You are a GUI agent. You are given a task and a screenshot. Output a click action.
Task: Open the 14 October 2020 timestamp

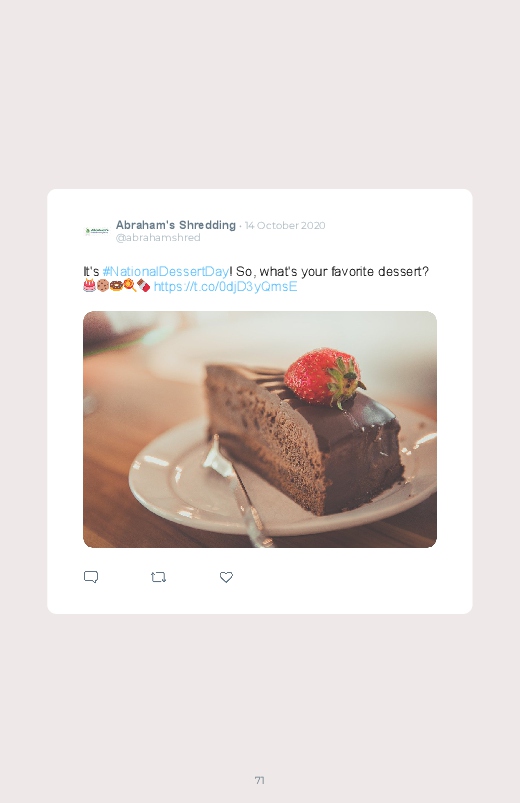click(285, 225)
